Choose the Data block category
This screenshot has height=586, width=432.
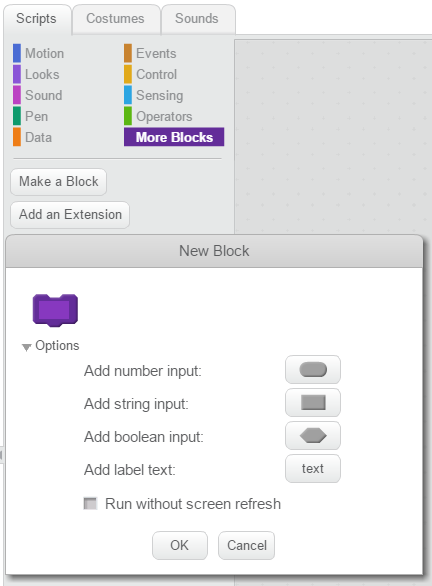33,137
